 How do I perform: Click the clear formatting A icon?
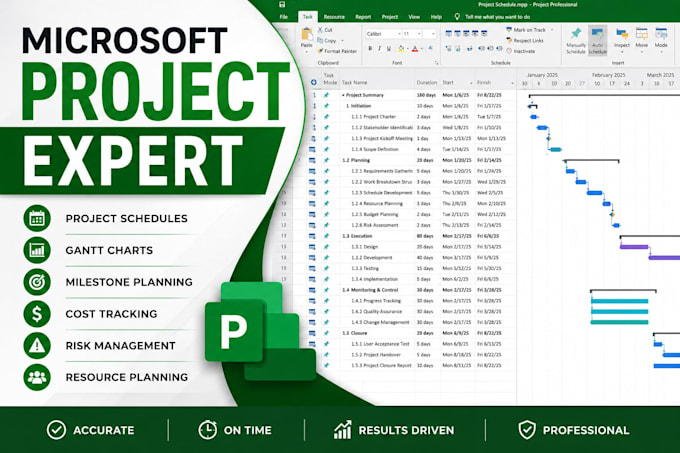[430, 49]
